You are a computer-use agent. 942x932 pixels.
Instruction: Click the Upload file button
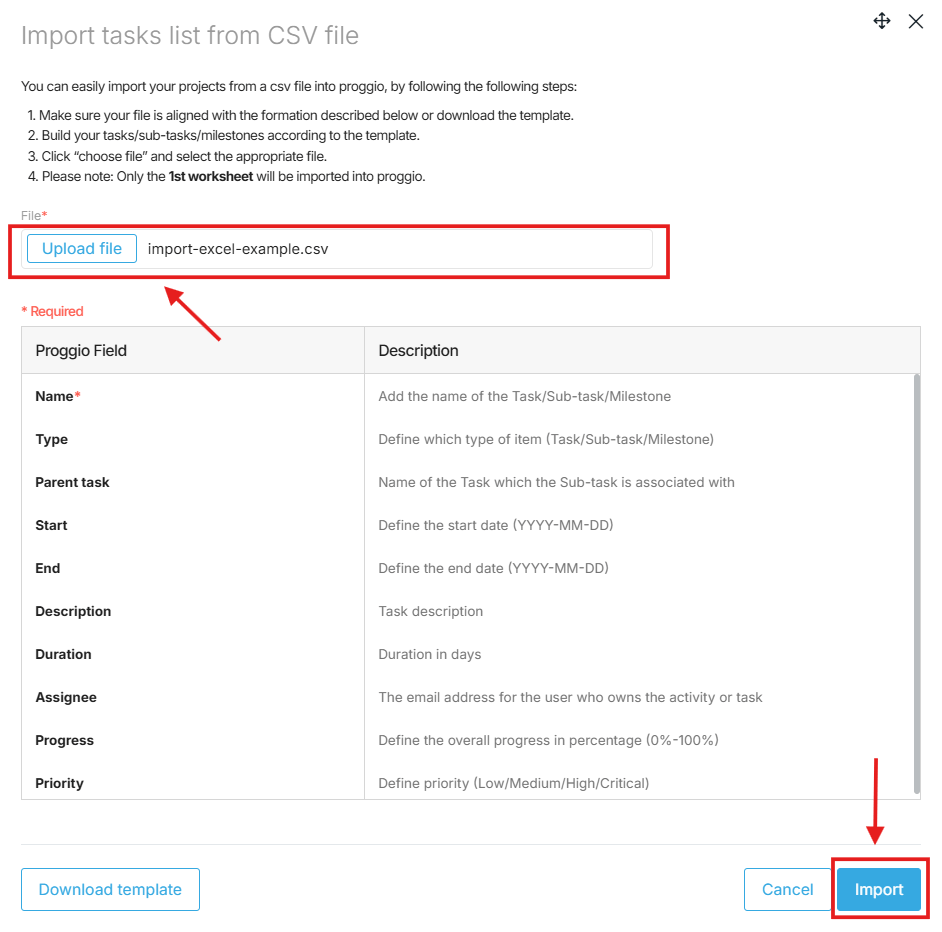click(82, 249)
